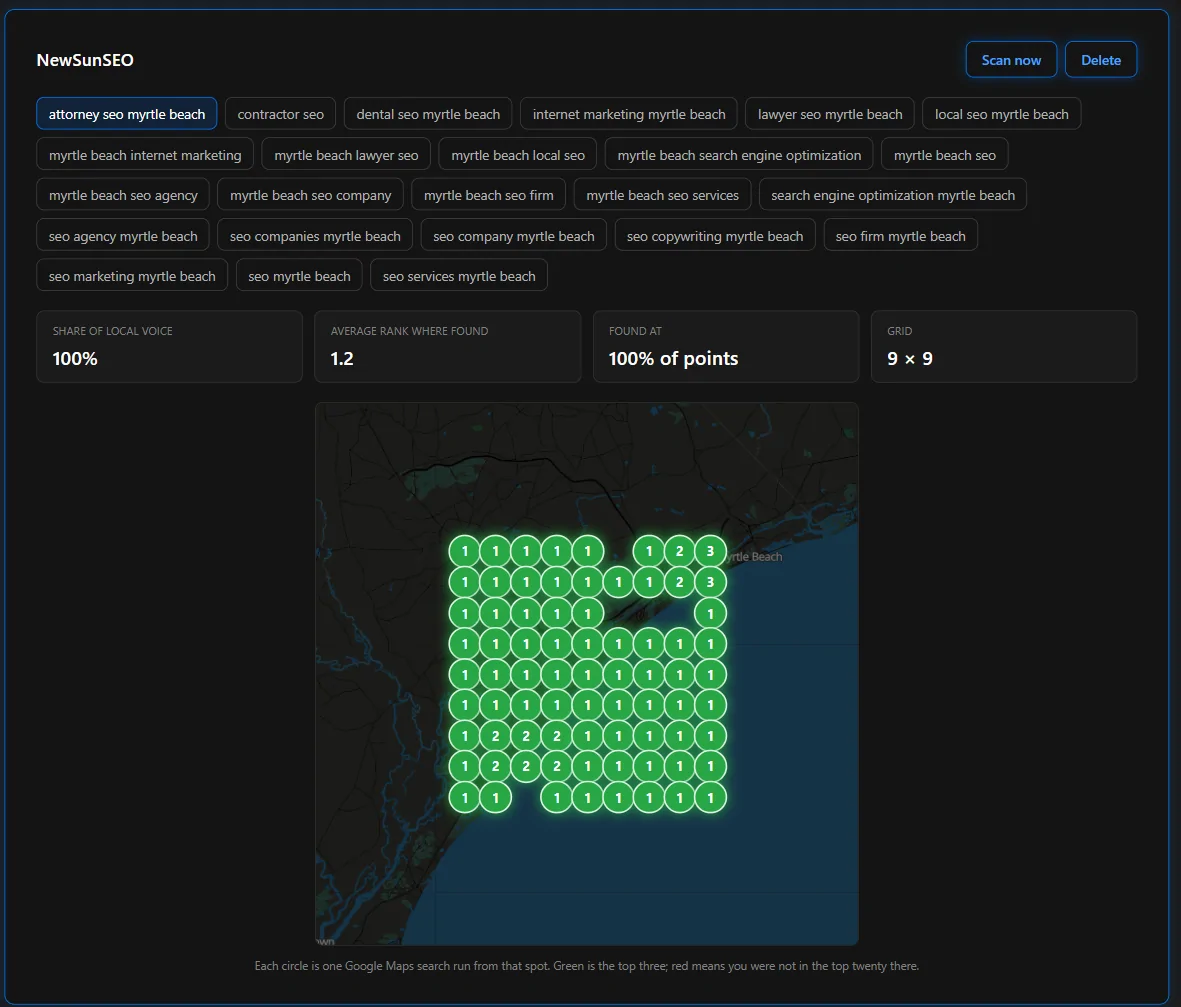Select seo services myrtle beach keyword

click(459, 276)
